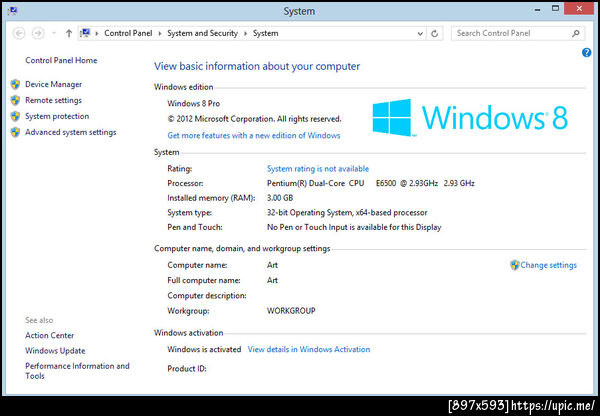Viewport: 600px width, 416px height.
Task: Open Performance Information and Tools
Action: click(77, 371)
